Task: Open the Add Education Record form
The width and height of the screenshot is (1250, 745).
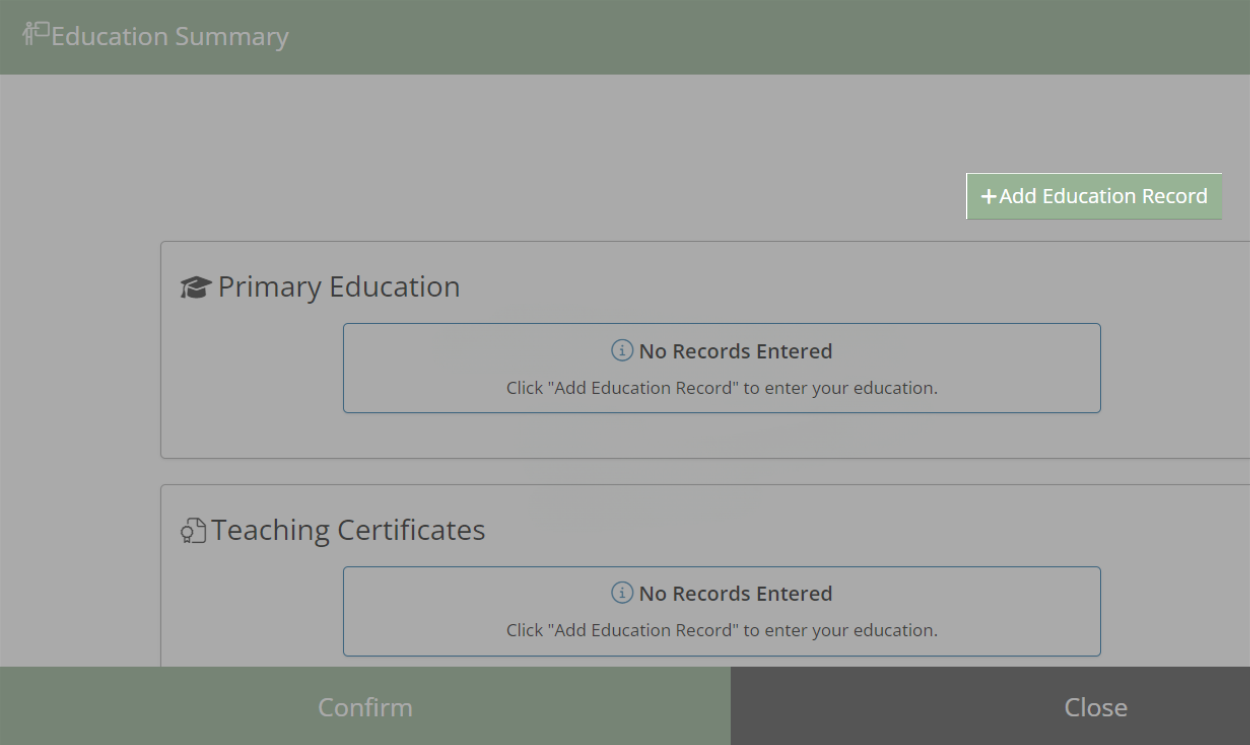Action: click(x=1094, y=196)
